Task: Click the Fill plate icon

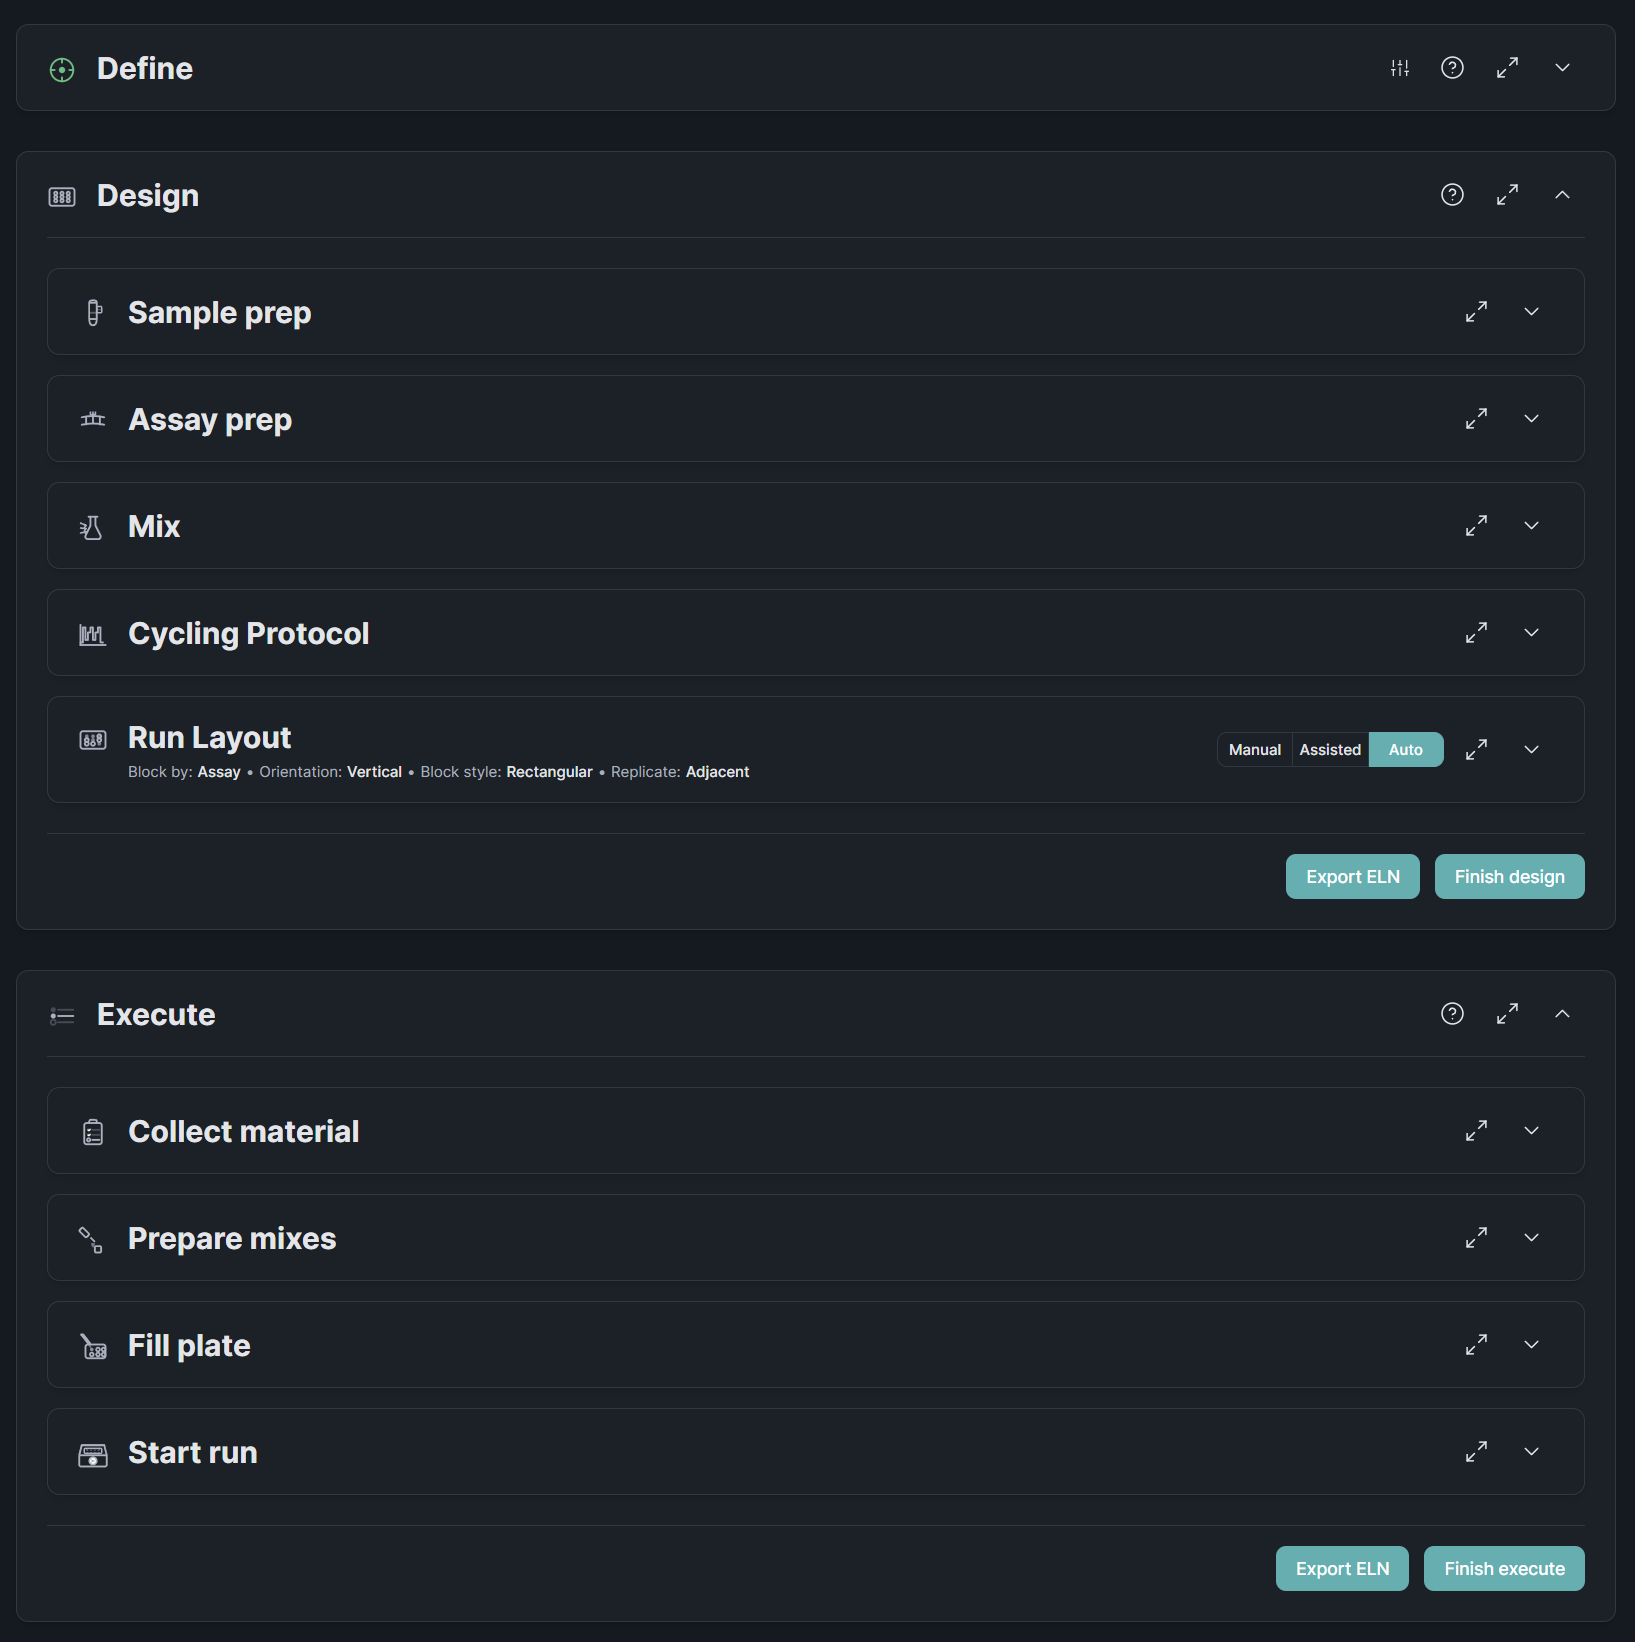Action: [x=93, y=1345]
